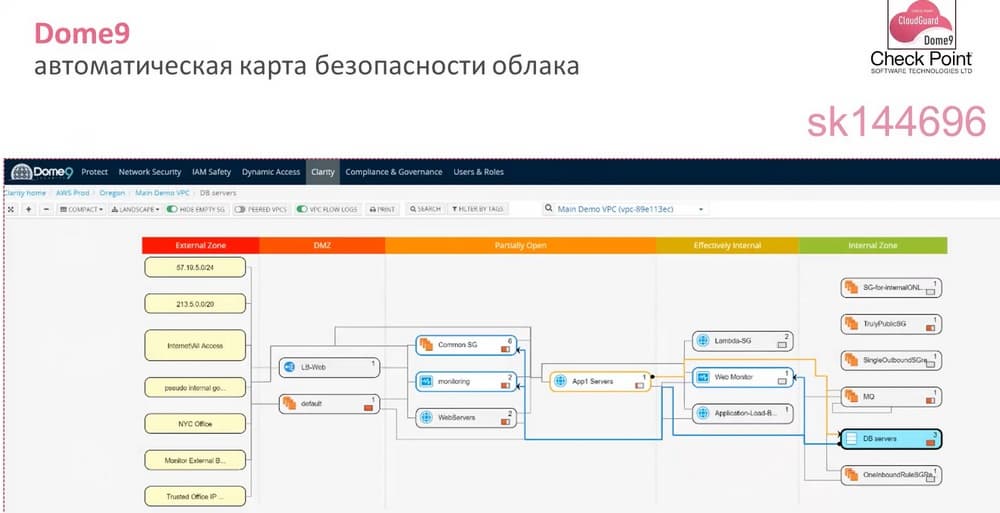Zoom out with the minus button

pos(46,209)
